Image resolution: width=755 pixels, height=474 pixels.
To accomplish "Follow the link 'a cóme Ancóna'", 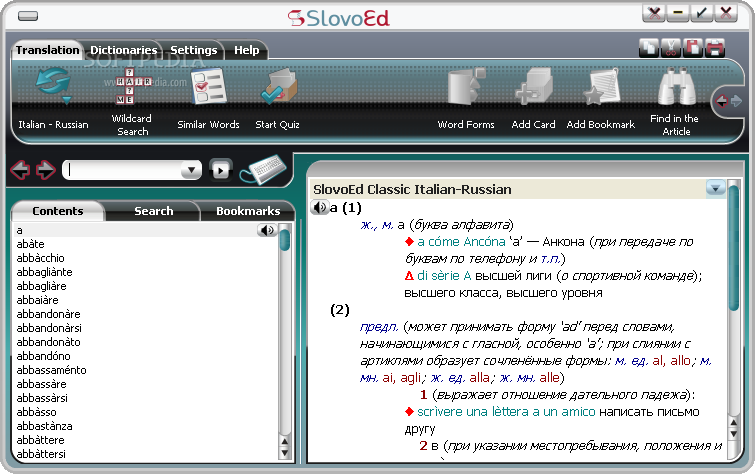I will pyautogui.click(x=461, y=242).
